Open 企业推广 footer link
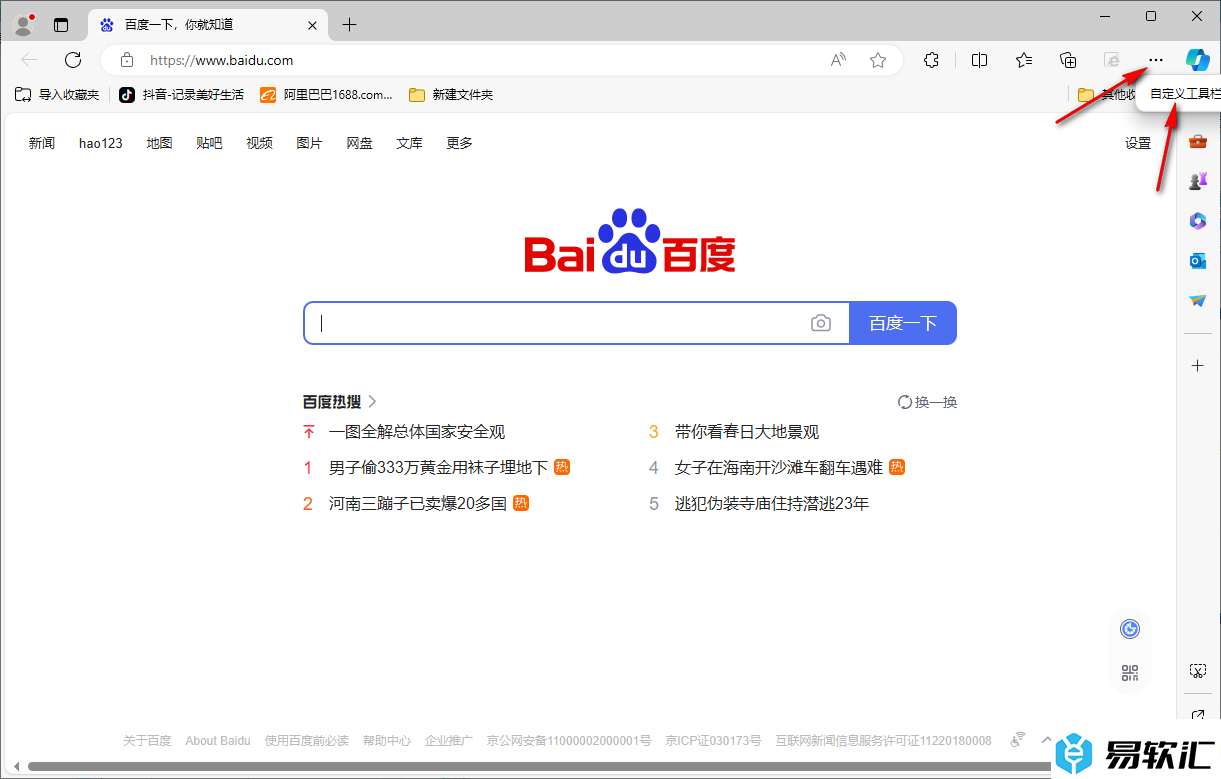Image resolution: width=1221 pixels, height=779 pixels. coord(449,741)
